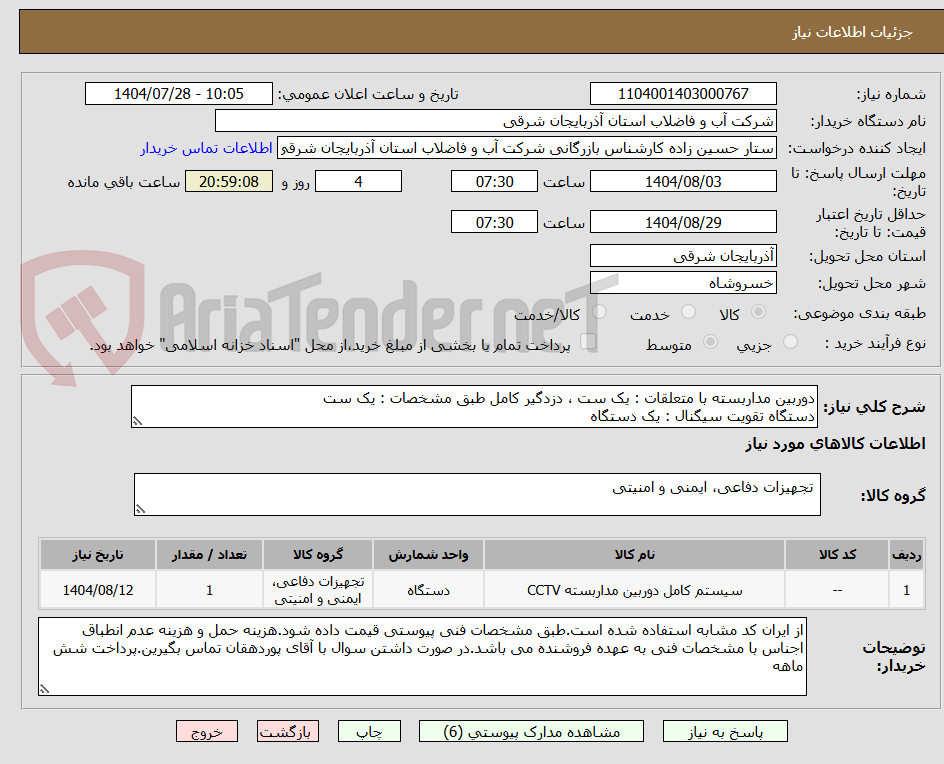This screenshot has height=764, width=944.
Task: Click the 1404/08/29 validity date field
Action: tap(683, 221)
